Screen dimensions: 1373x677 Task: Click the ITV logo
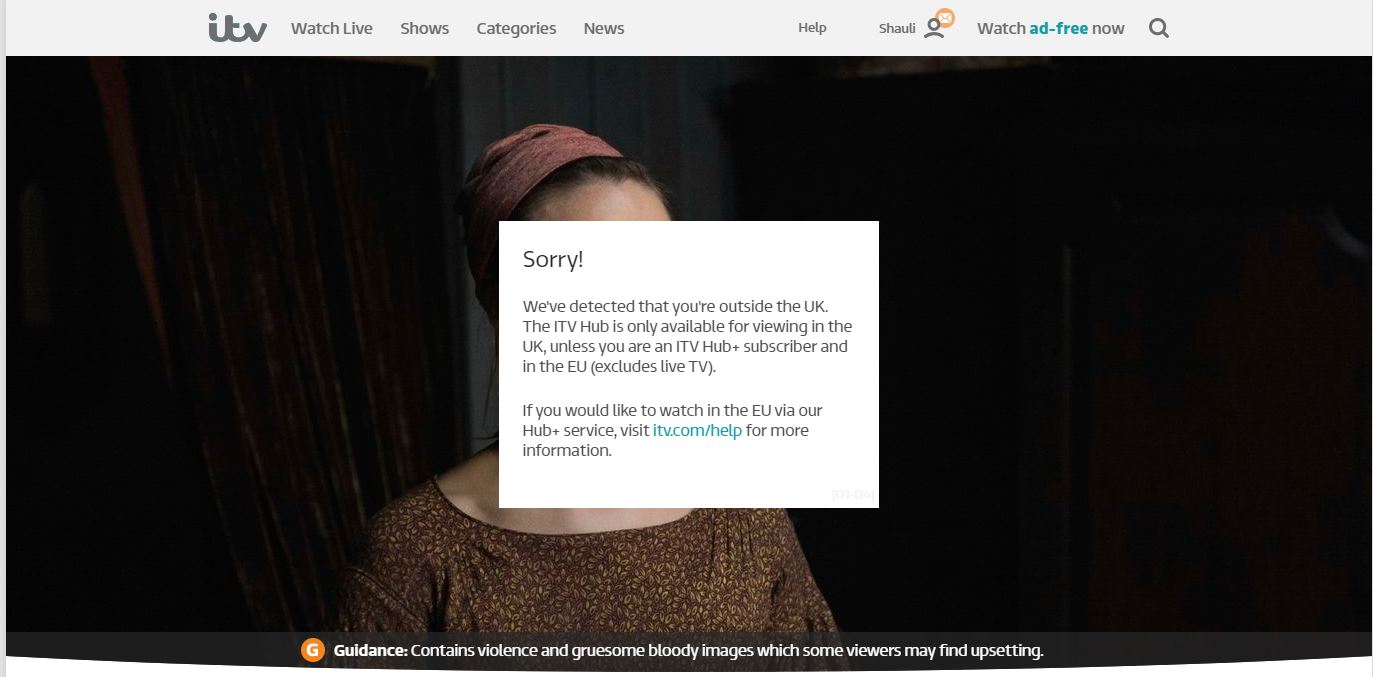pos(238,28)
